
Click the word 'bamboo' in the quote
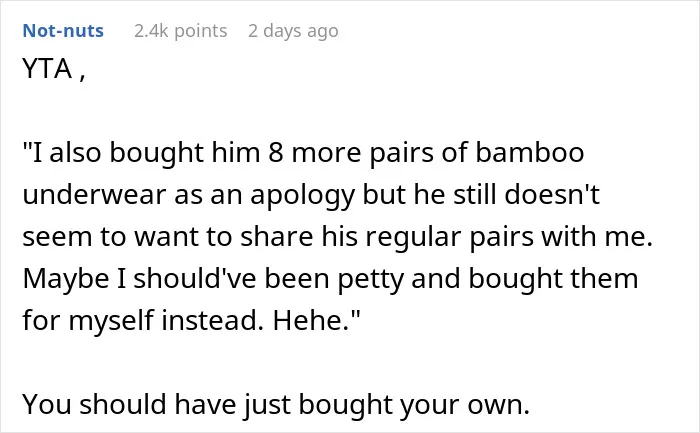[x=529, y=153]
